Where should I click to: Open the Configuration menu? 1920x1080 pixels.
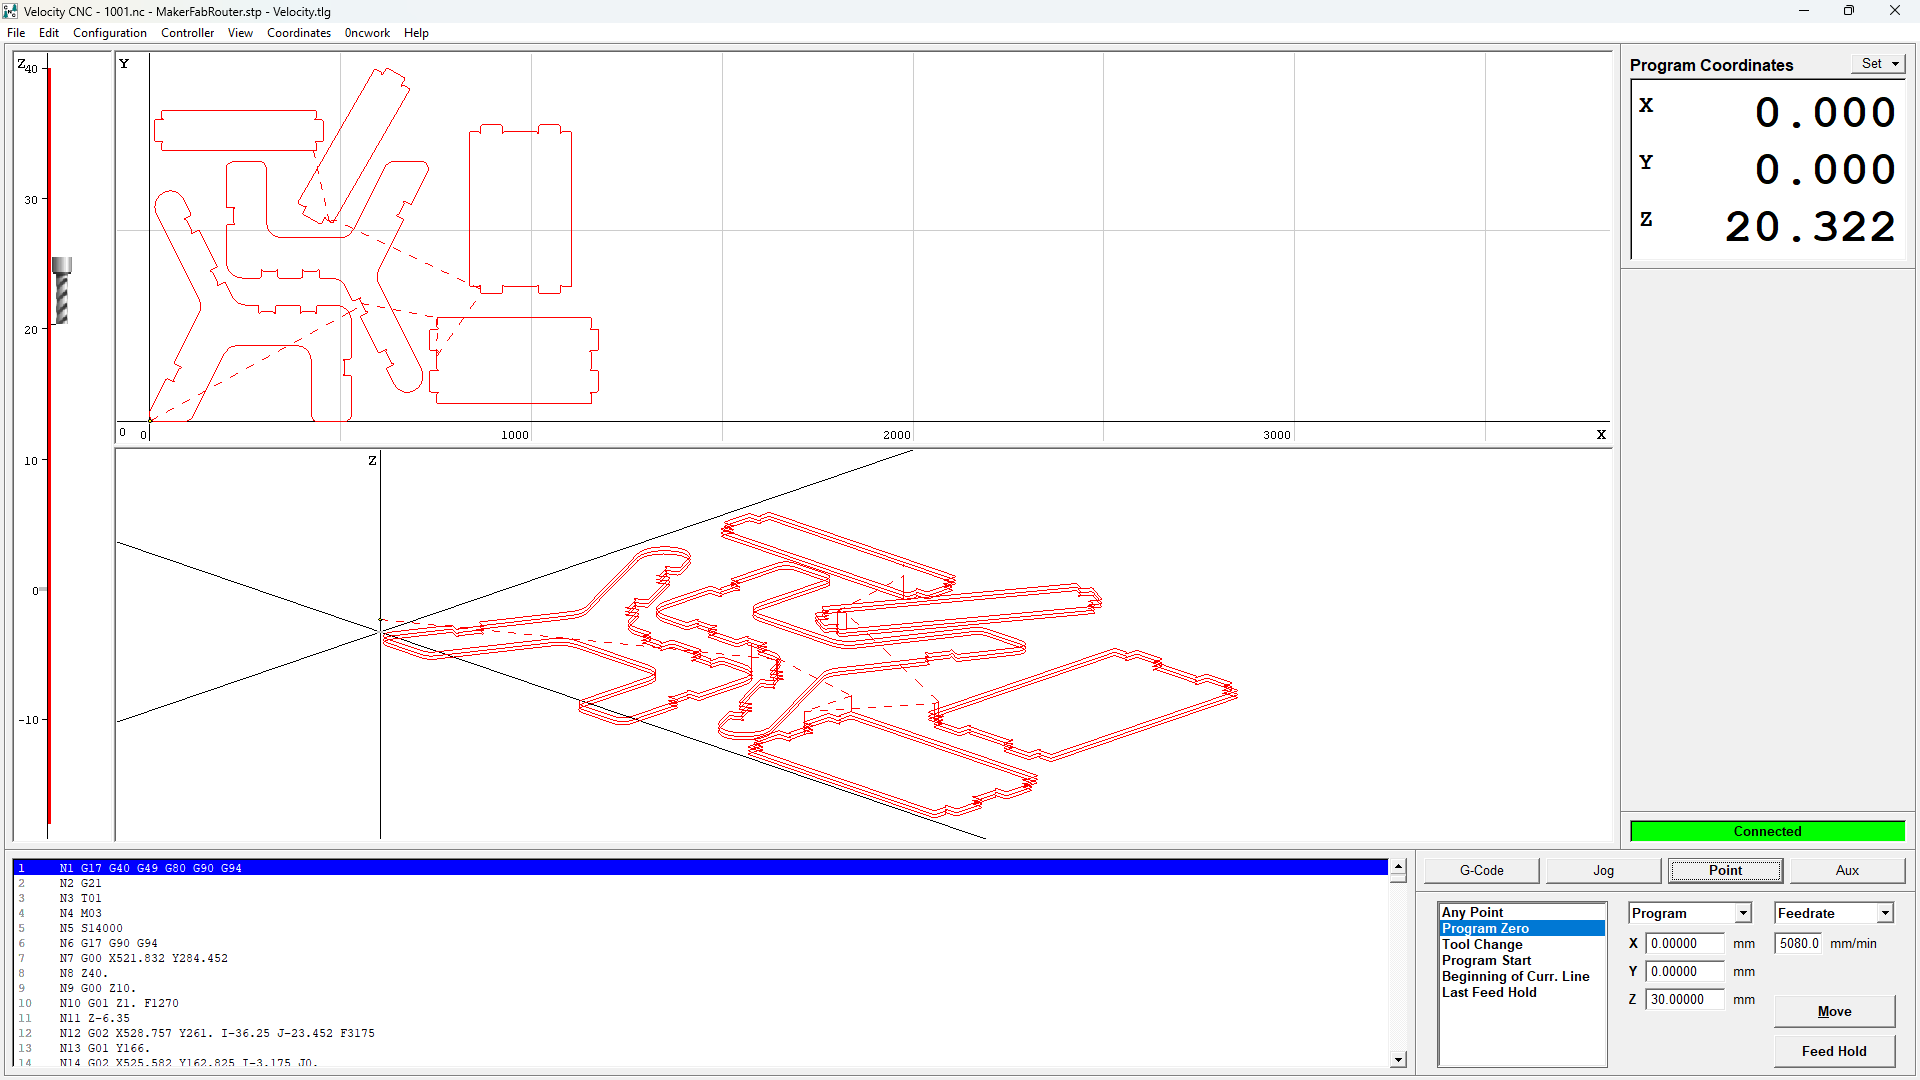point(109,33)
